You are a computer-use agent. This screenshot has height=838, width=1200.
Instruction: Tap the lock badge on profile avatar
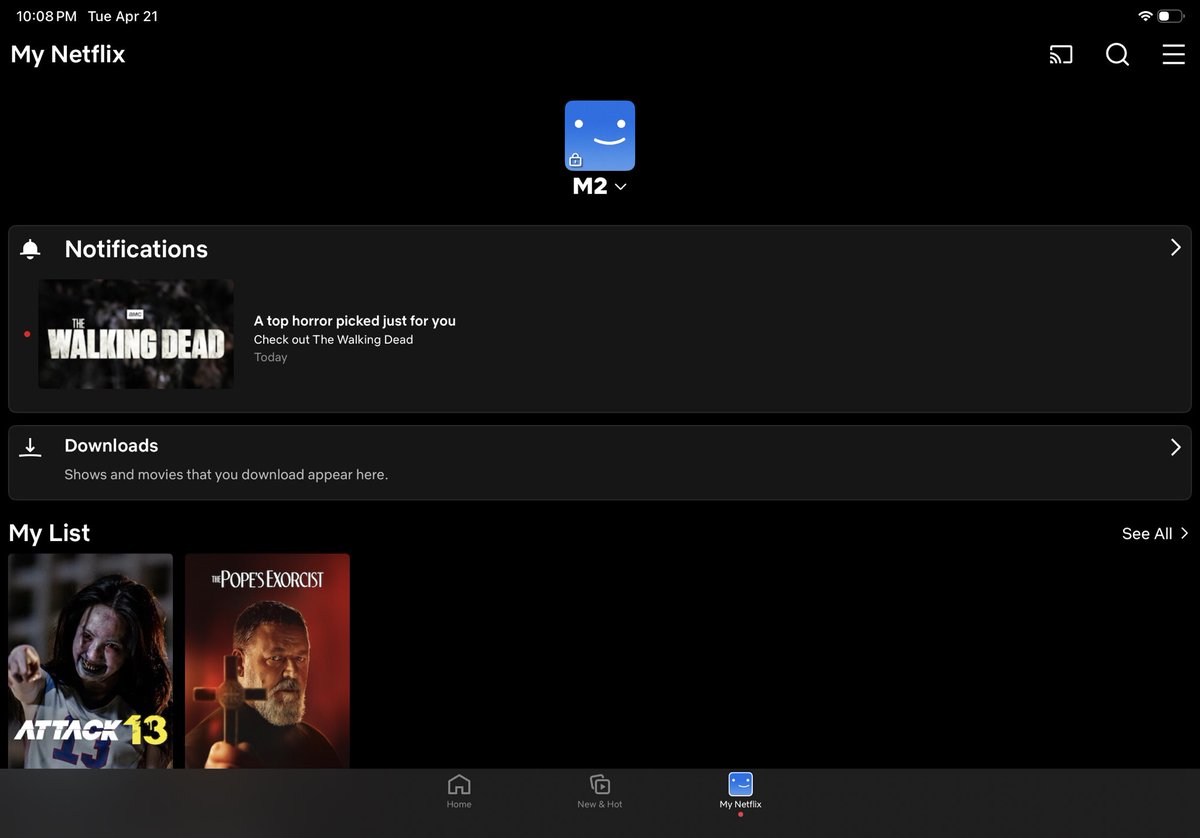pyautogui.click(x=575, y=160)
